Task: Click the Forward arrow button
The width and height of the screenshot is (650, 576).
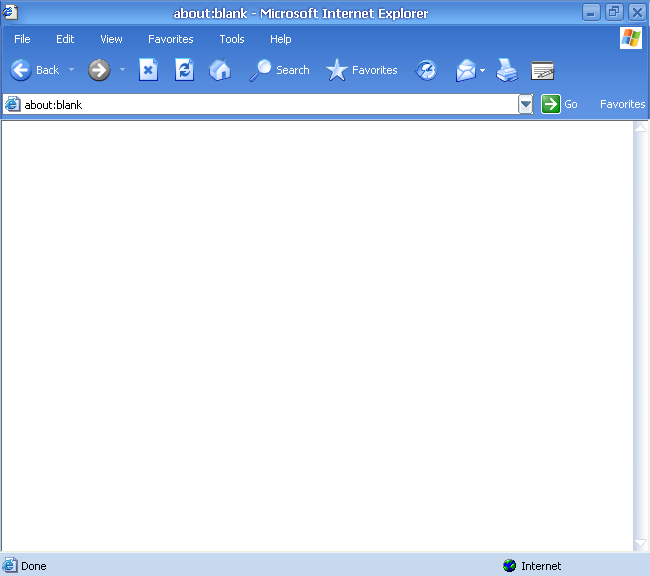Action: pos(99,70)
